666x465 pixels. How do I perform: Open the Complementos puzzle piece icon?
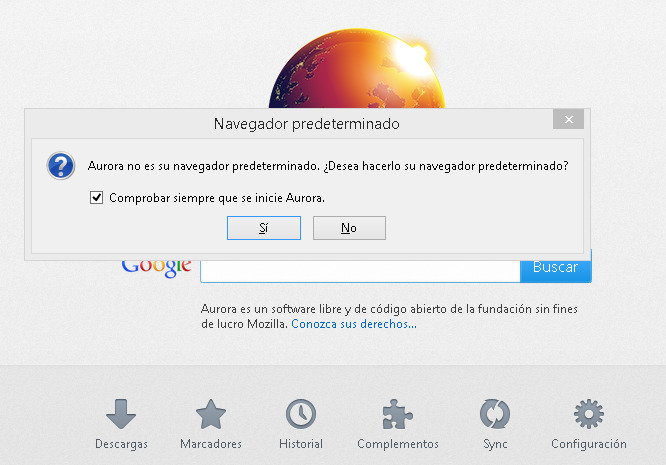(397, 414)
